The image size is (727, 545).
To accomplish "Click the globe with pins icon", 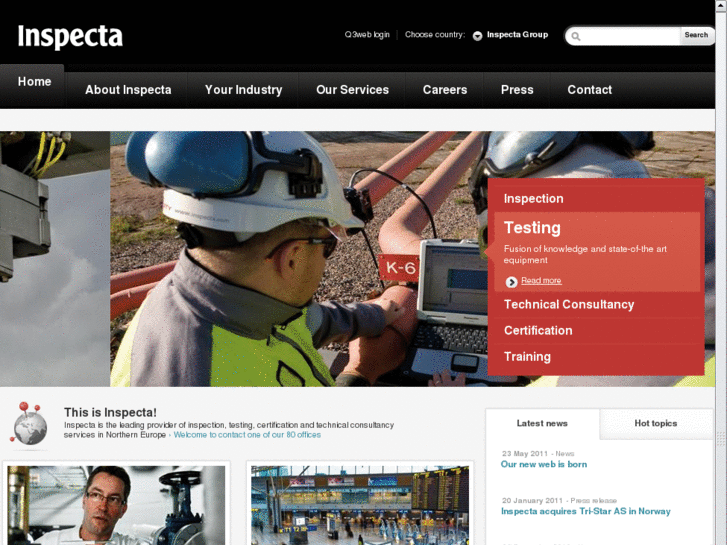I will (29, 424).
